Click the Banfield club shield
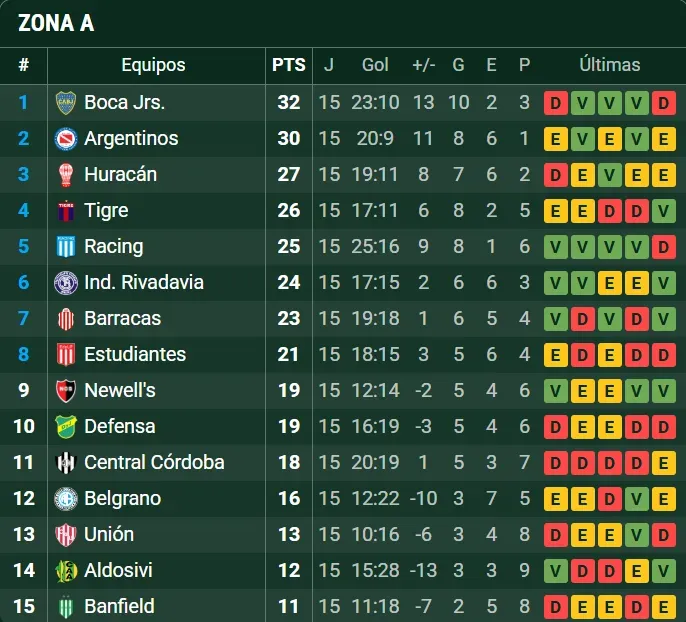 coord(66,606)
